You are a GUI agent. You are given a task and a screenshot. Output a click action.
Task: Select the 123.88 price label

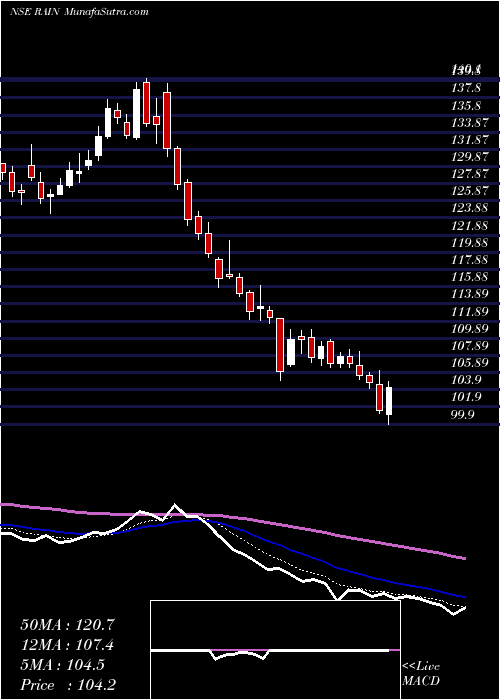(469, 208)
